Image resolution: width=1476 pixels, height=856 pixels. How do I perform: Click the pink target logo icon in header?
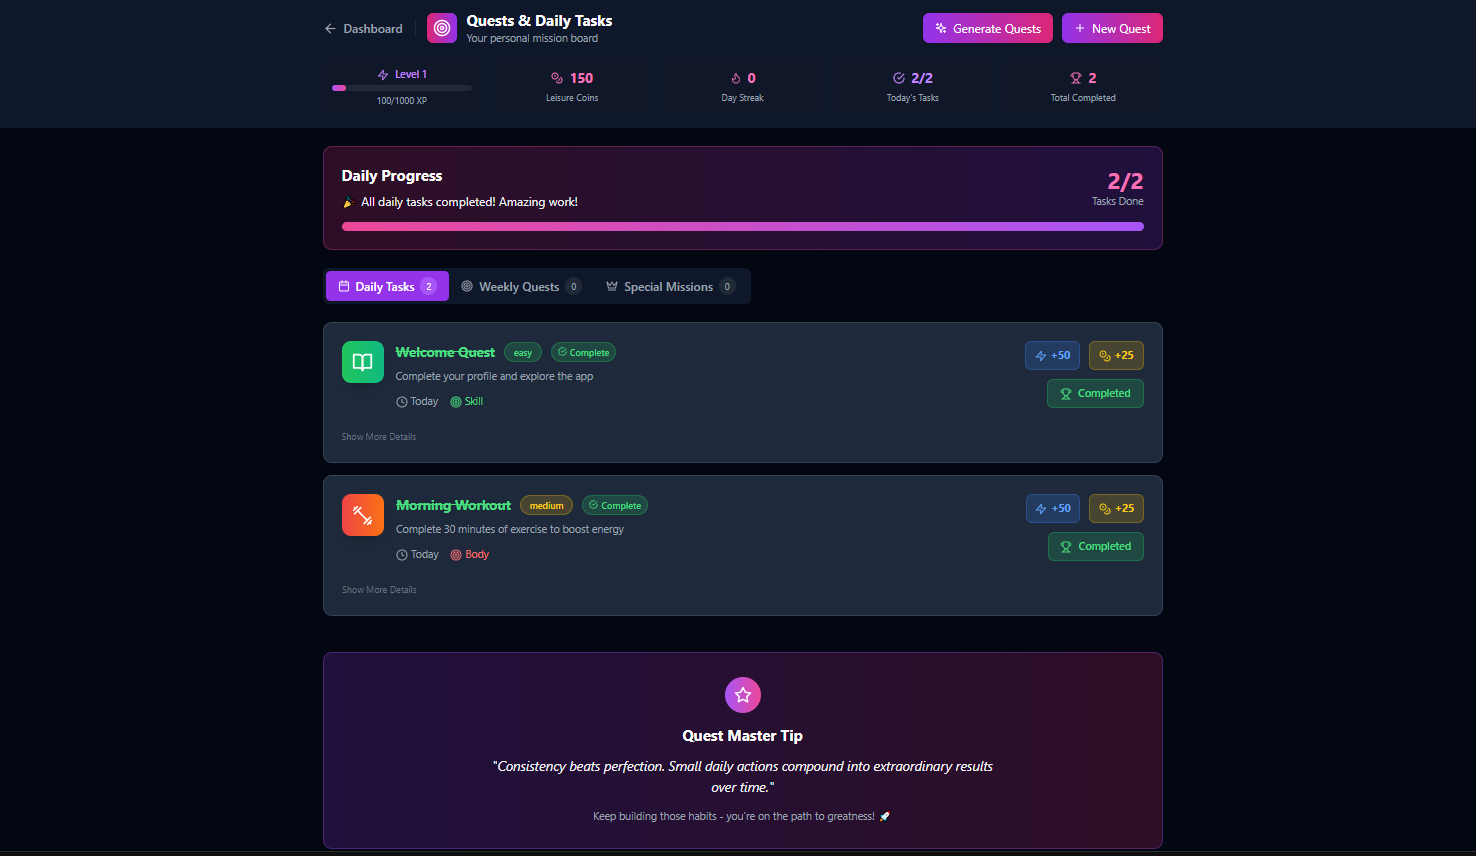tap(442, 28)
